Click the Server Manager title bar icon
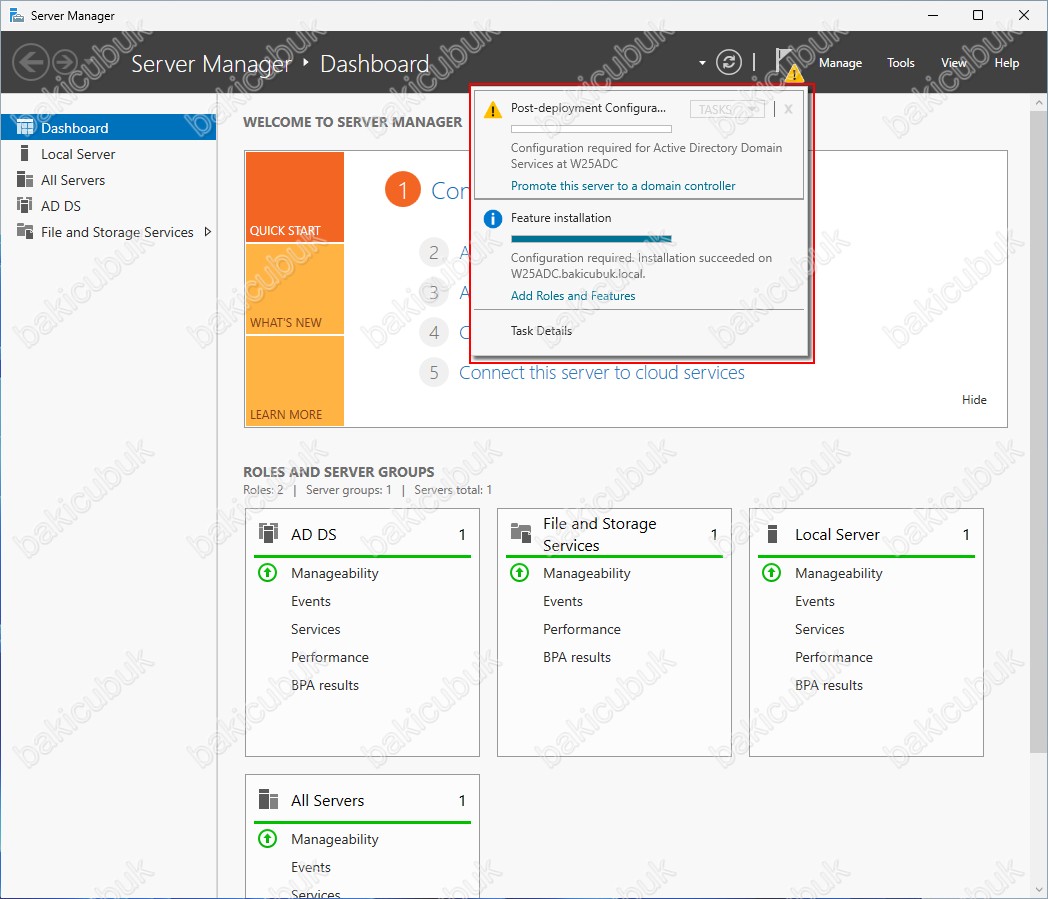The width and height of the screenshot is (1048, 899). pyautogui.click(x=17, y=15)
